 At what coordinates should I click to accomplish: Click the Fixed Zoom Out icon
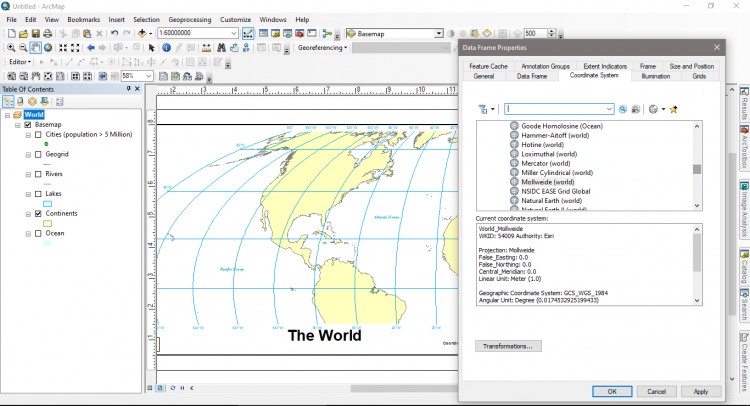[75, 48]
